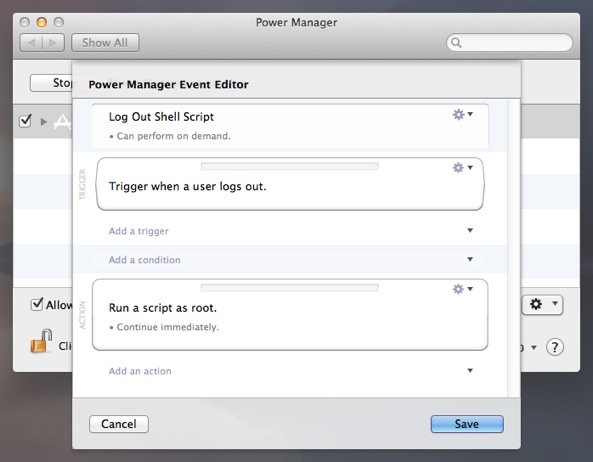Go forward with the right arrow button
Image resolution: width=593 pixels, height=462 pixels.
(53, 43)
